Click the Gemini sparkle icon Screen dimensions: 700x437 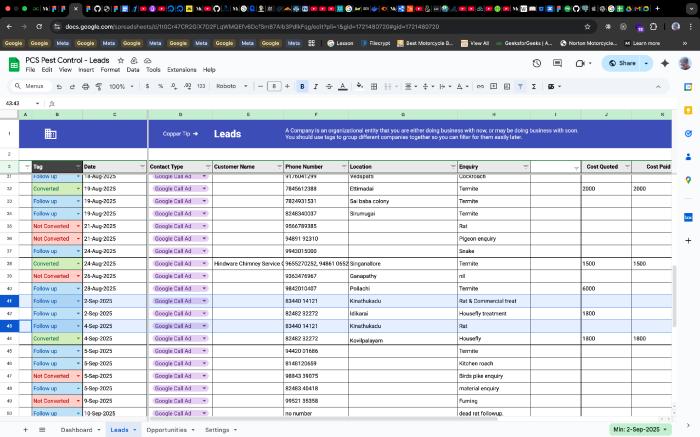(x=665, y=63)
